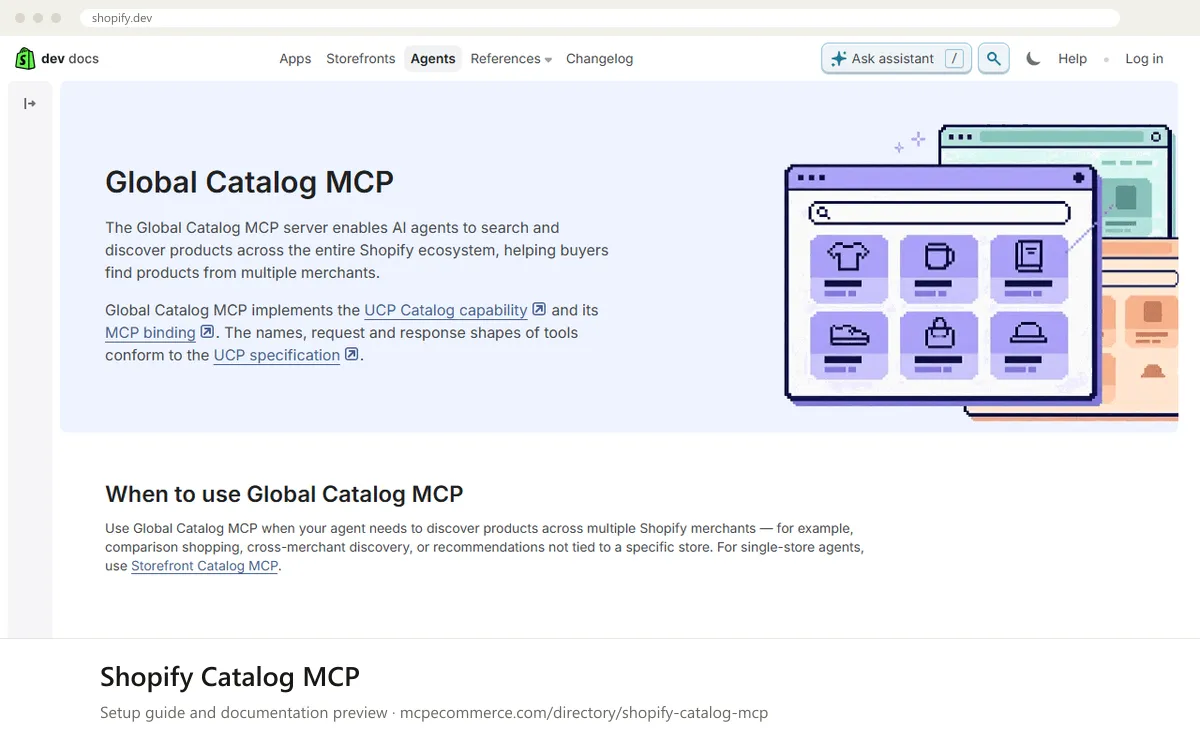Open the Changelog nav item
This screenshot has height=750, width=1200.
coord(599,59)
